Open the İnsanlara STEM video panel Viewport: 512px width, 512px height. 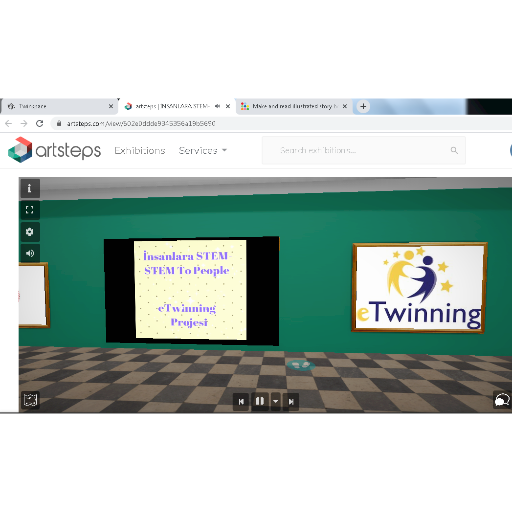(192, 290)
